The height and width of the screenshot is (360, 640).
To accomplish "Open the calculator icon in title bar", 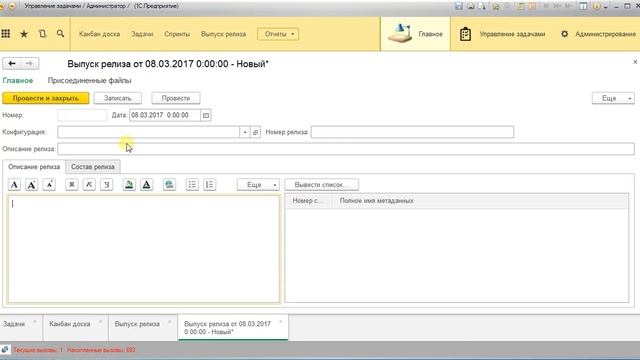I will coord(520,6).
